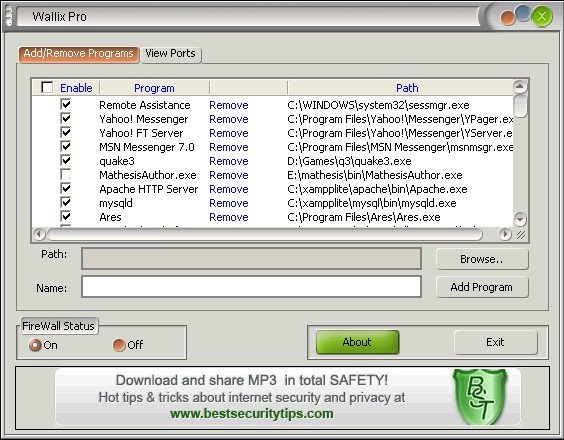The height and width of the screenshot is (440, 564).
Task: Uncheck the quake3 program checkbox
Action: (65, 160)
